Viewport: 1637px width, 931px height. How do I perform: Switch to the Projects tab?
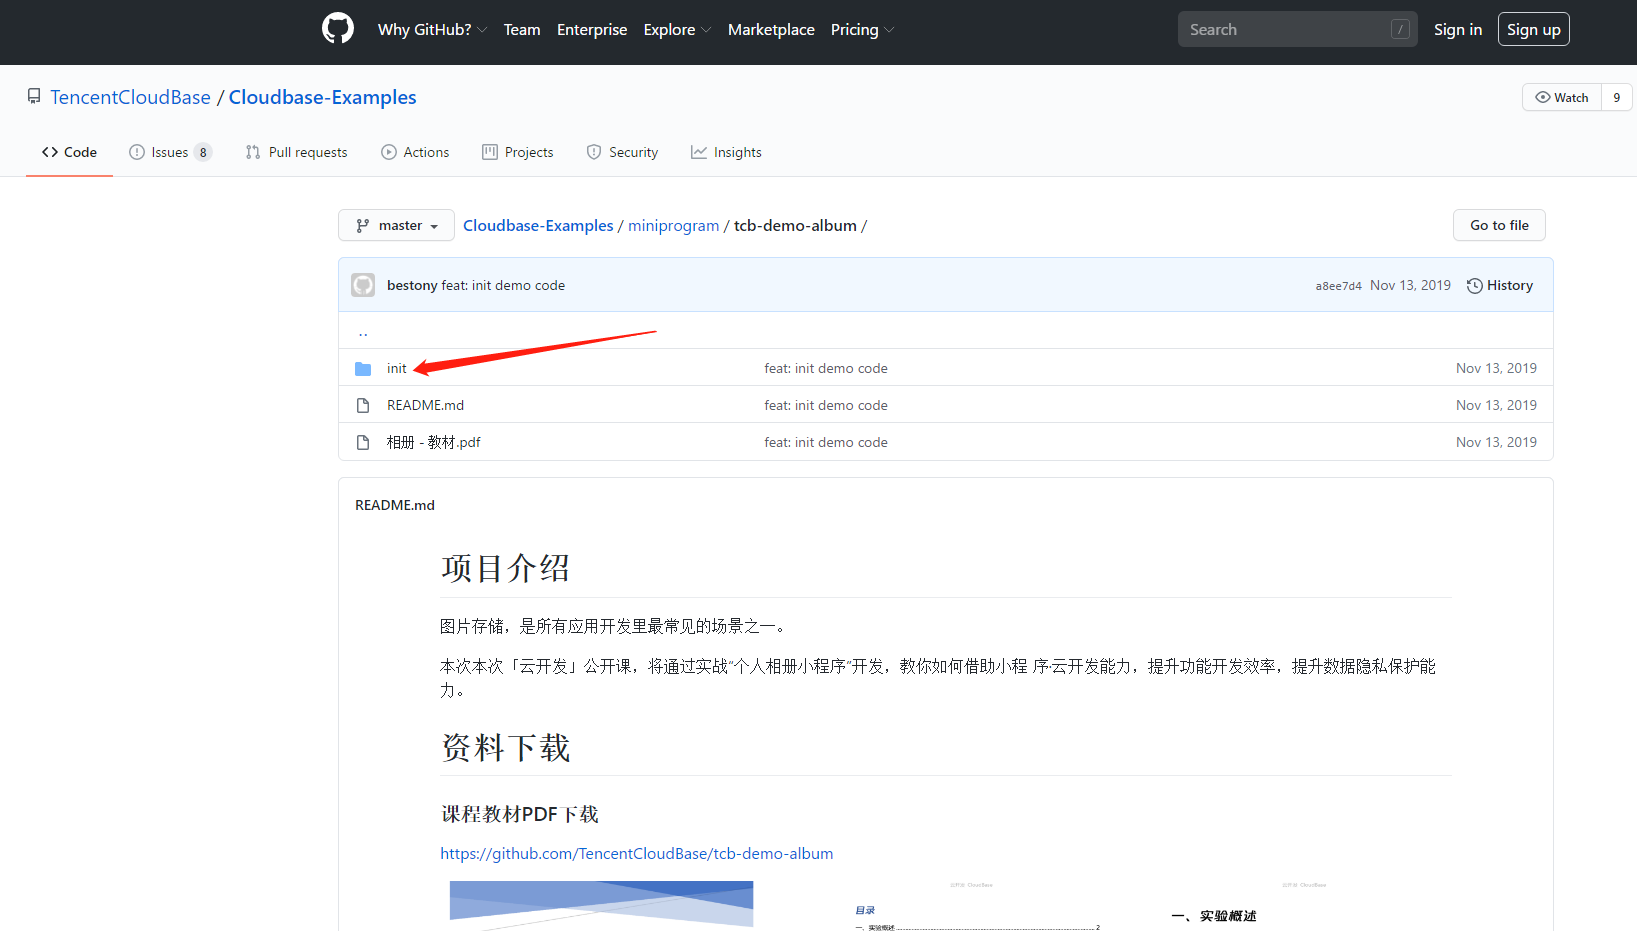(x=518, y=152)
